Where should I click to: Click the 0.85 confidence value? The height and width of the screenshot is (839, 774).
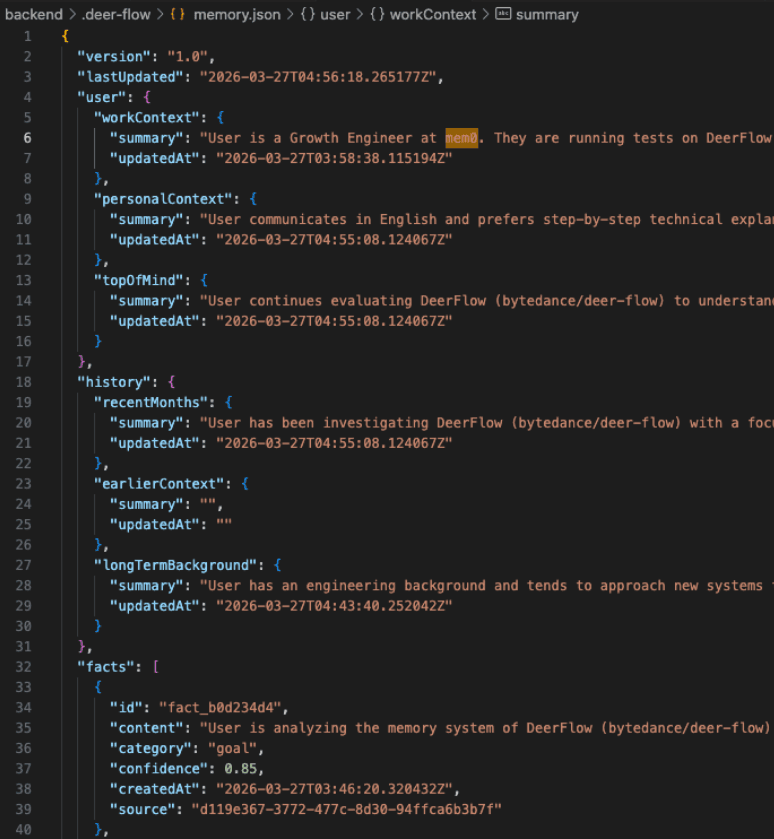click(x=240, y=768)
